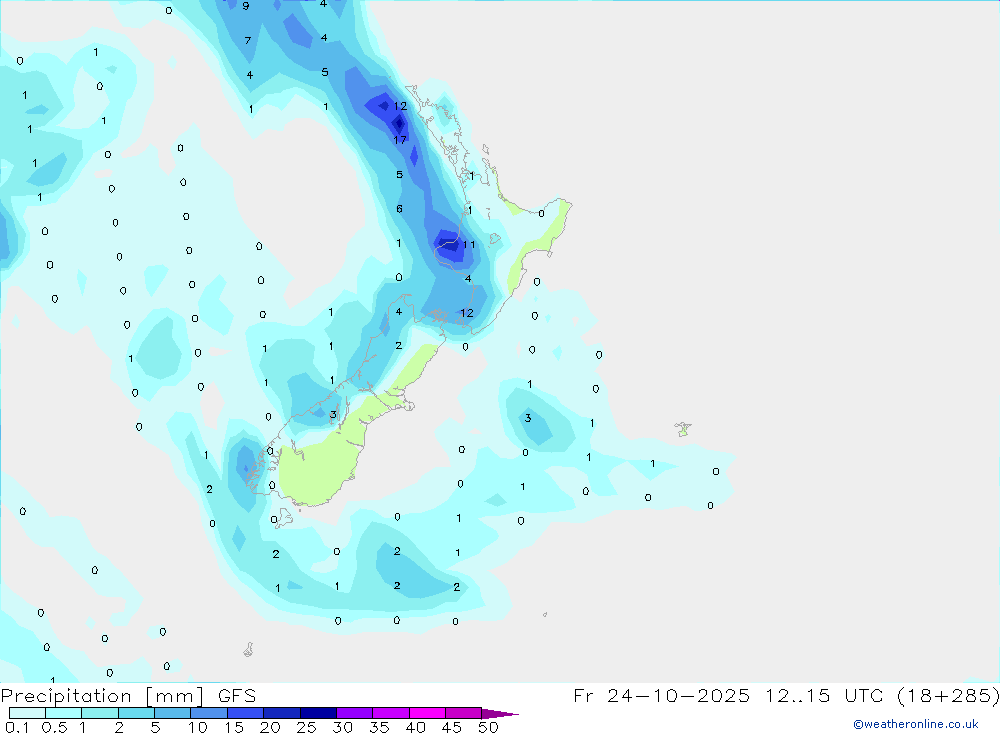Click the 45–50 mm legend color box
1000x733 pixels.
[464, 713]
